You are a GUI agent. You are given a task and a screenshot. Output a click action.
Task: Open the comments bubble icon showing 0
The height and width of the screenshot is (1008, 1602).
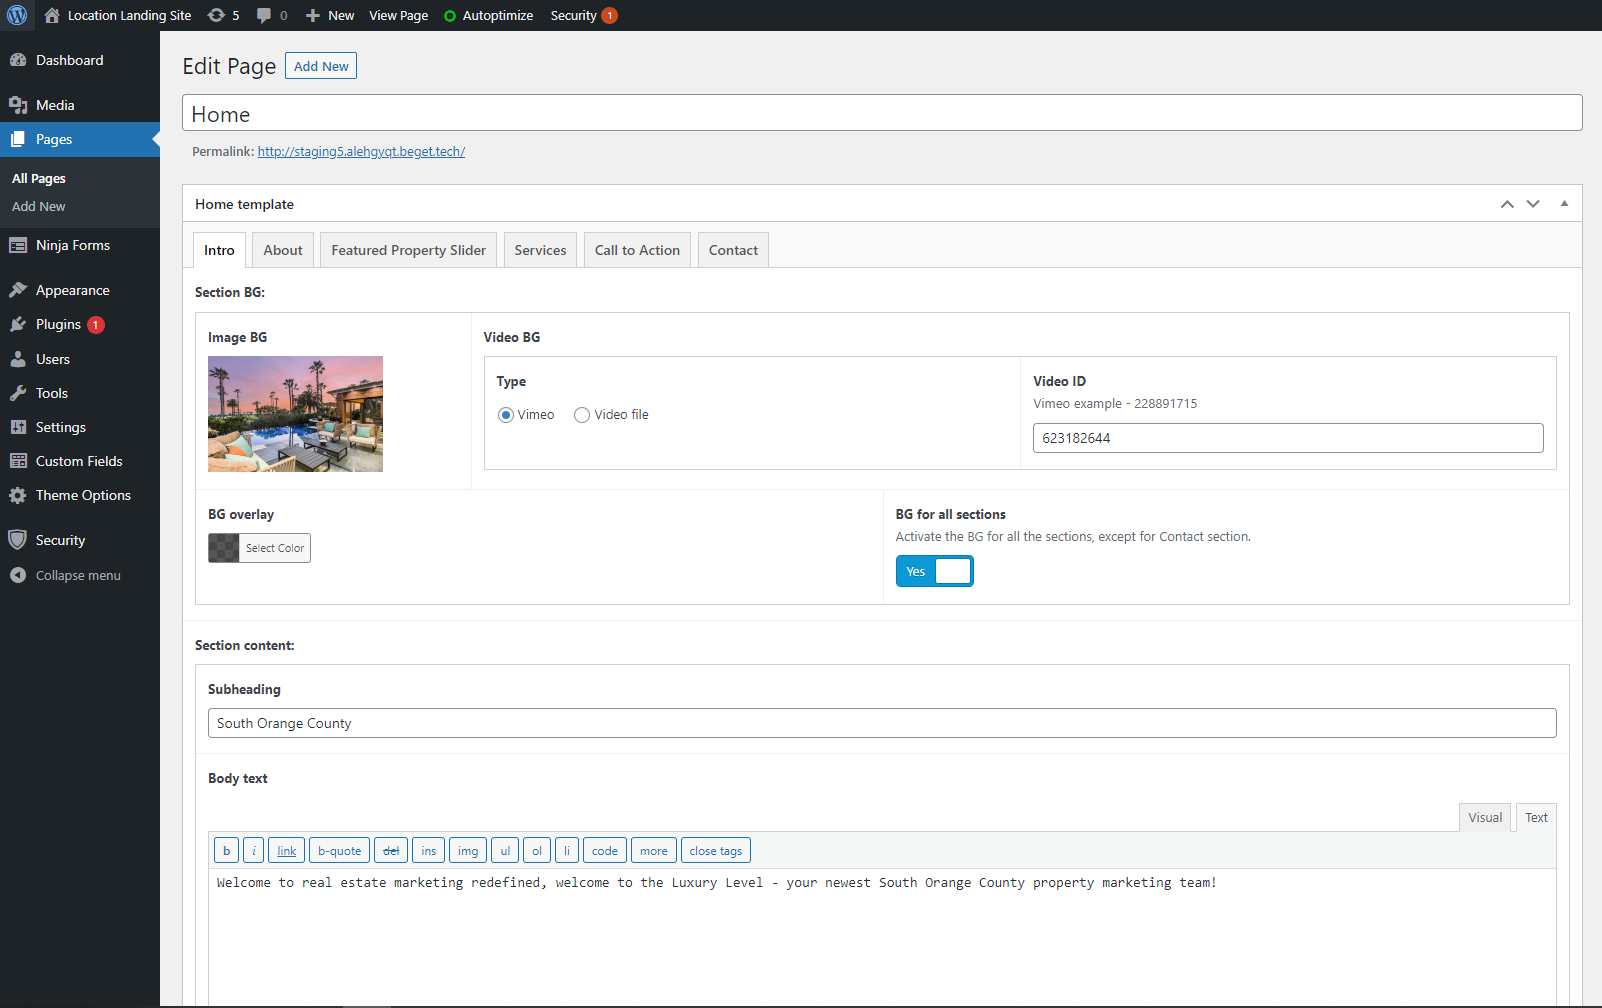[264, 15]
